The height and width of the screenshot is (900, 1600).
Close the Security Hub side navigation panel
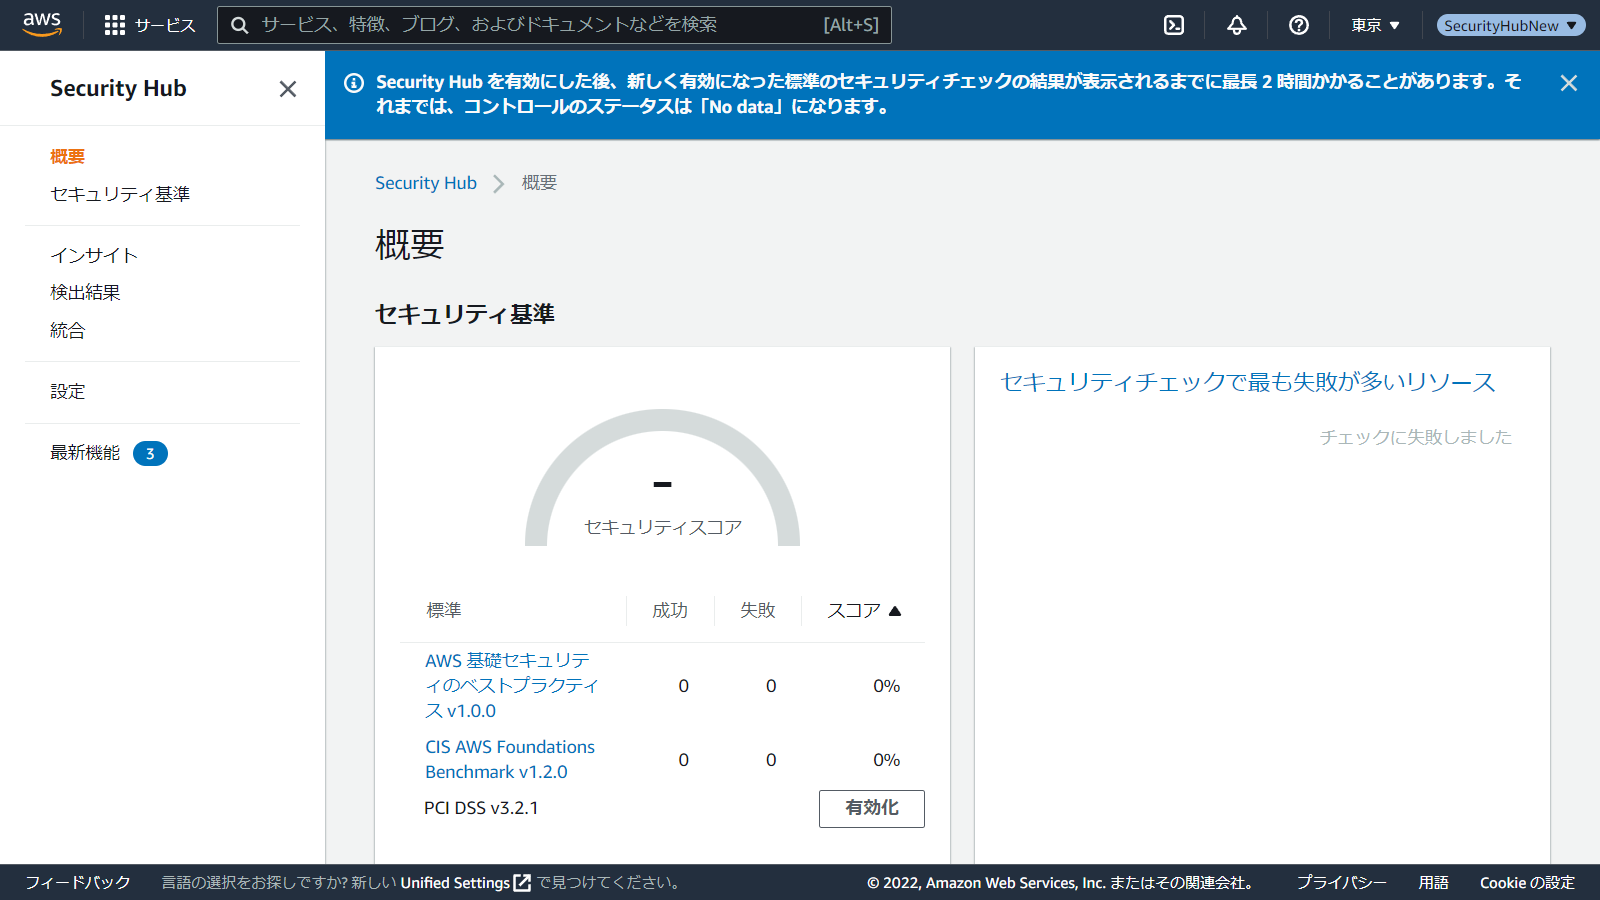(288, 89)
